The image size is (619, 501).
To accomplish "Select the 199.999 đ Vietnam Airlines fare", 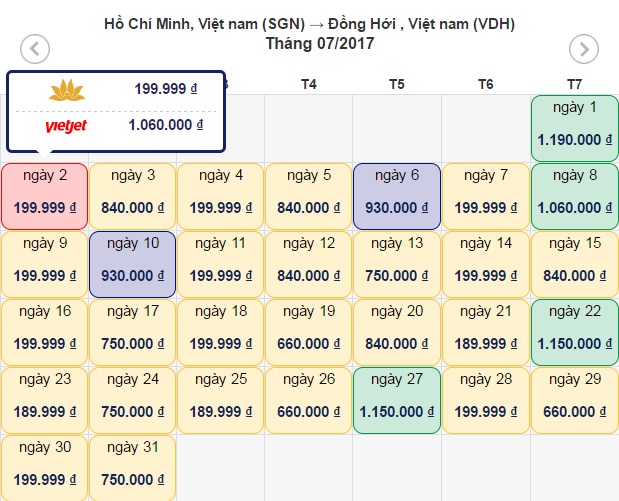I will point(165,90).
